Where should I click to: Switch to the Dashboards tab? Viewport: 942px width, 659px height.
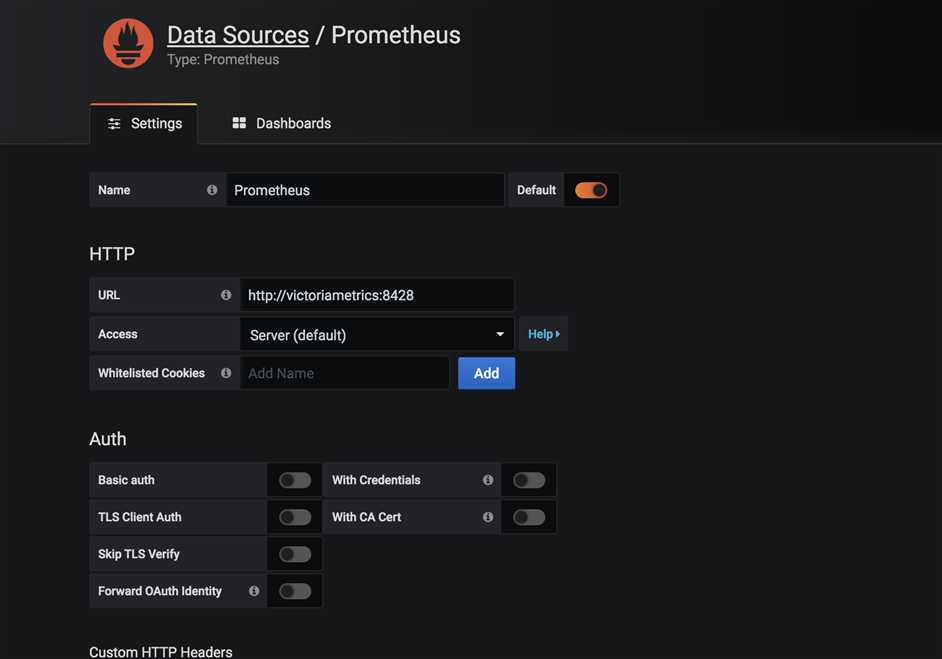tap(282, 124)
